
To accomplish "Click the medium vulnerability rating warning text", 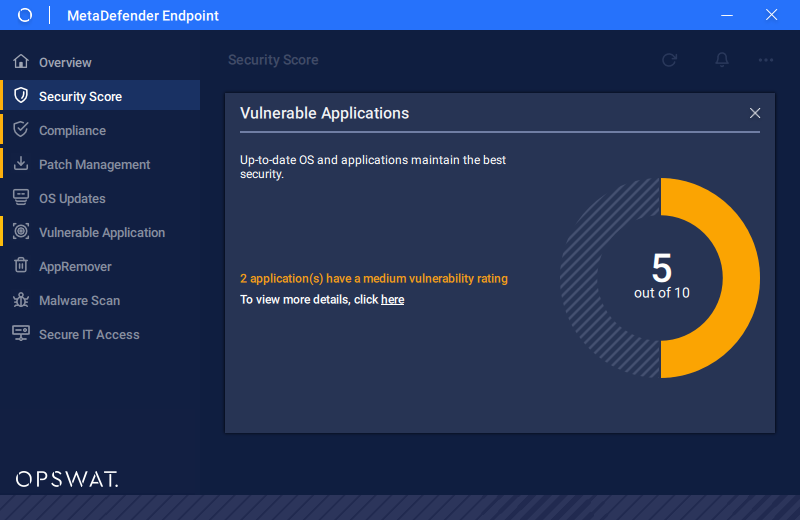I will point(374,278).
